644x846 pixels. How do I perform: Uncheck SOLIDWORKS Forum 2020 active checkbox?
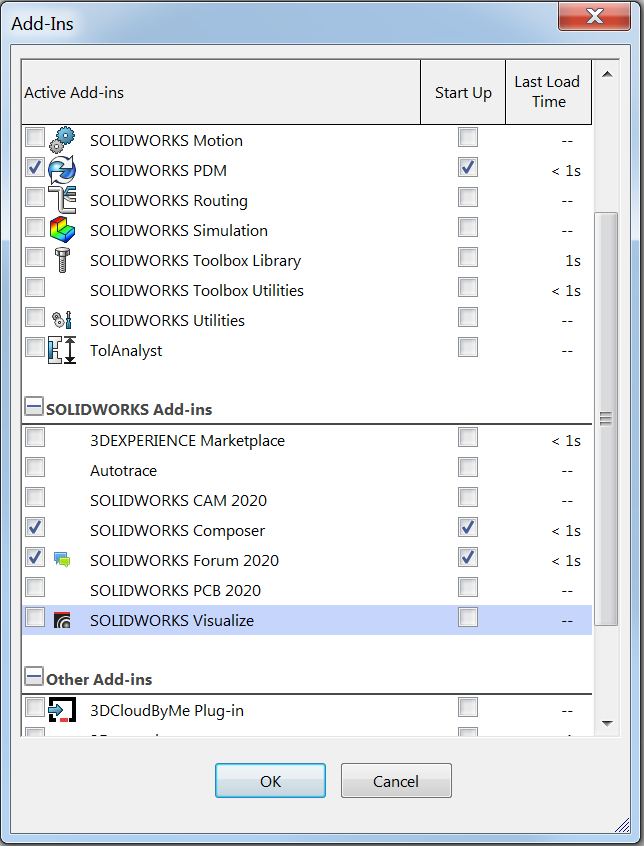point(35,557)
